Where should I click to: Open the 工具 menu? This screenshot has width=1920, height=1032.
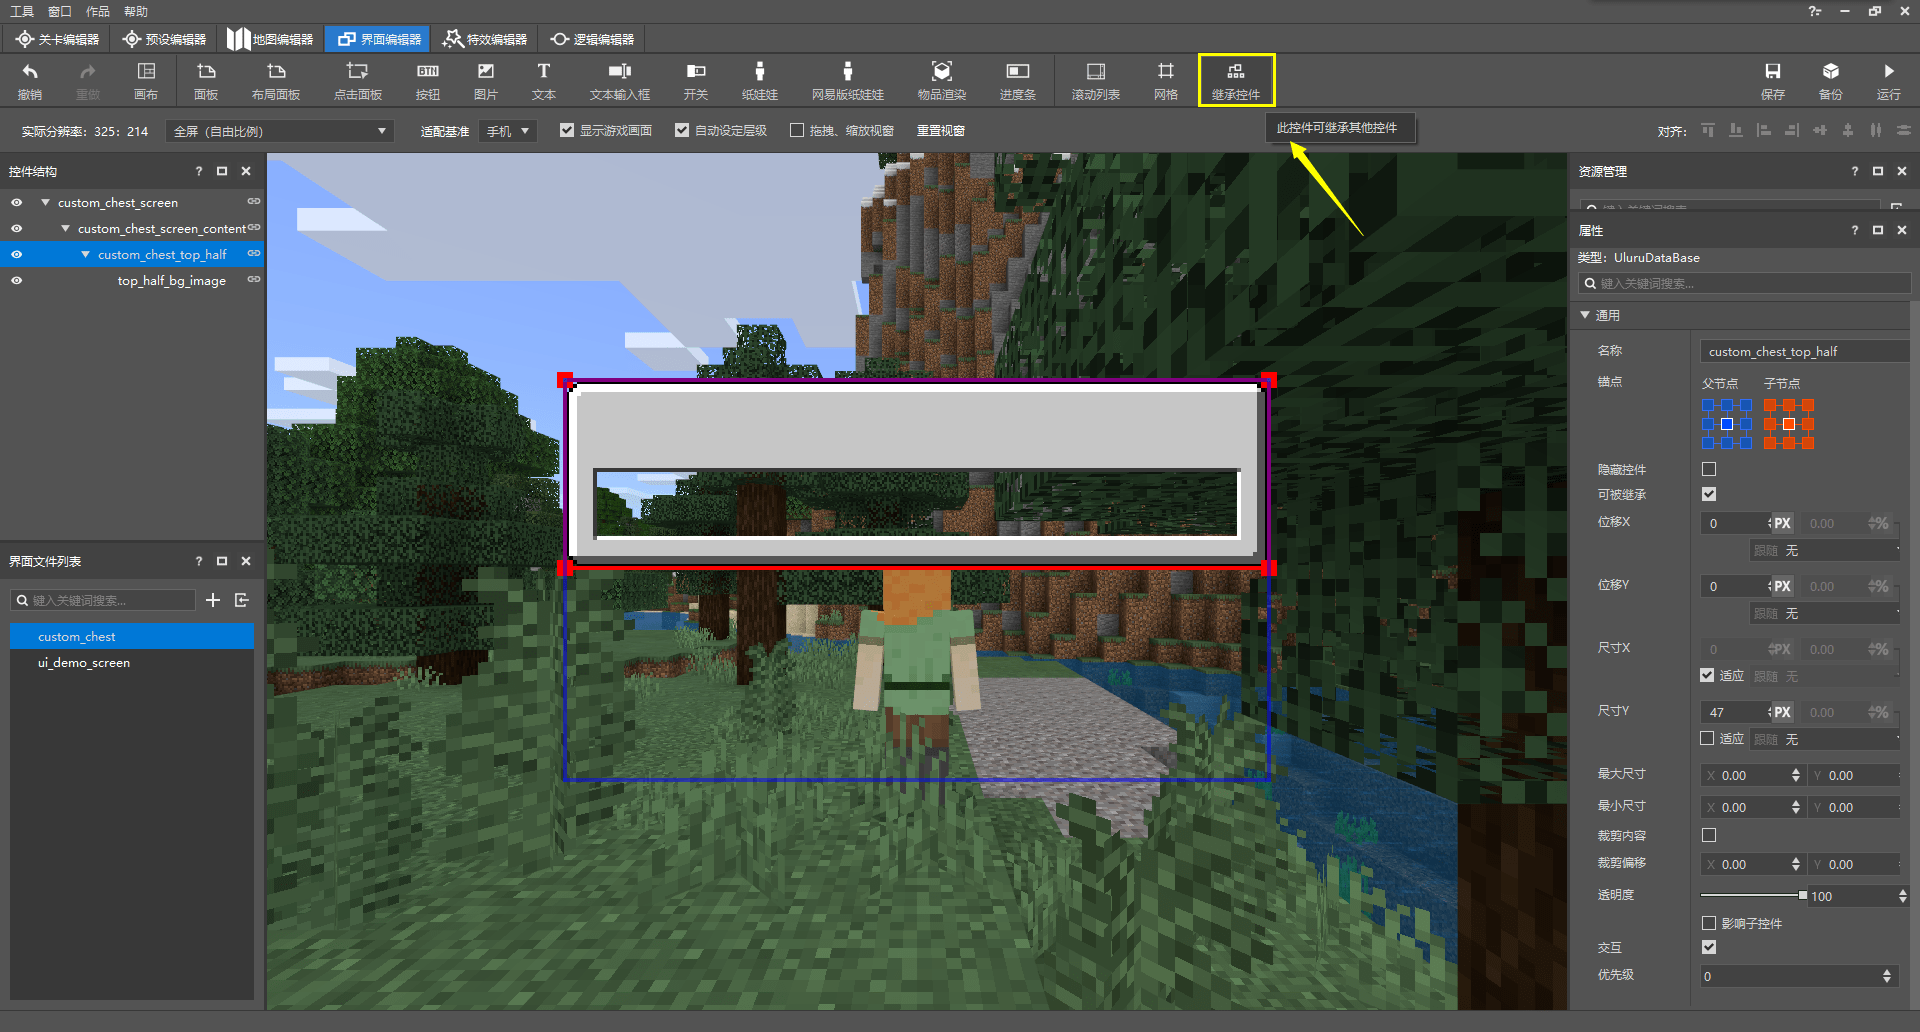pos(22,11)
